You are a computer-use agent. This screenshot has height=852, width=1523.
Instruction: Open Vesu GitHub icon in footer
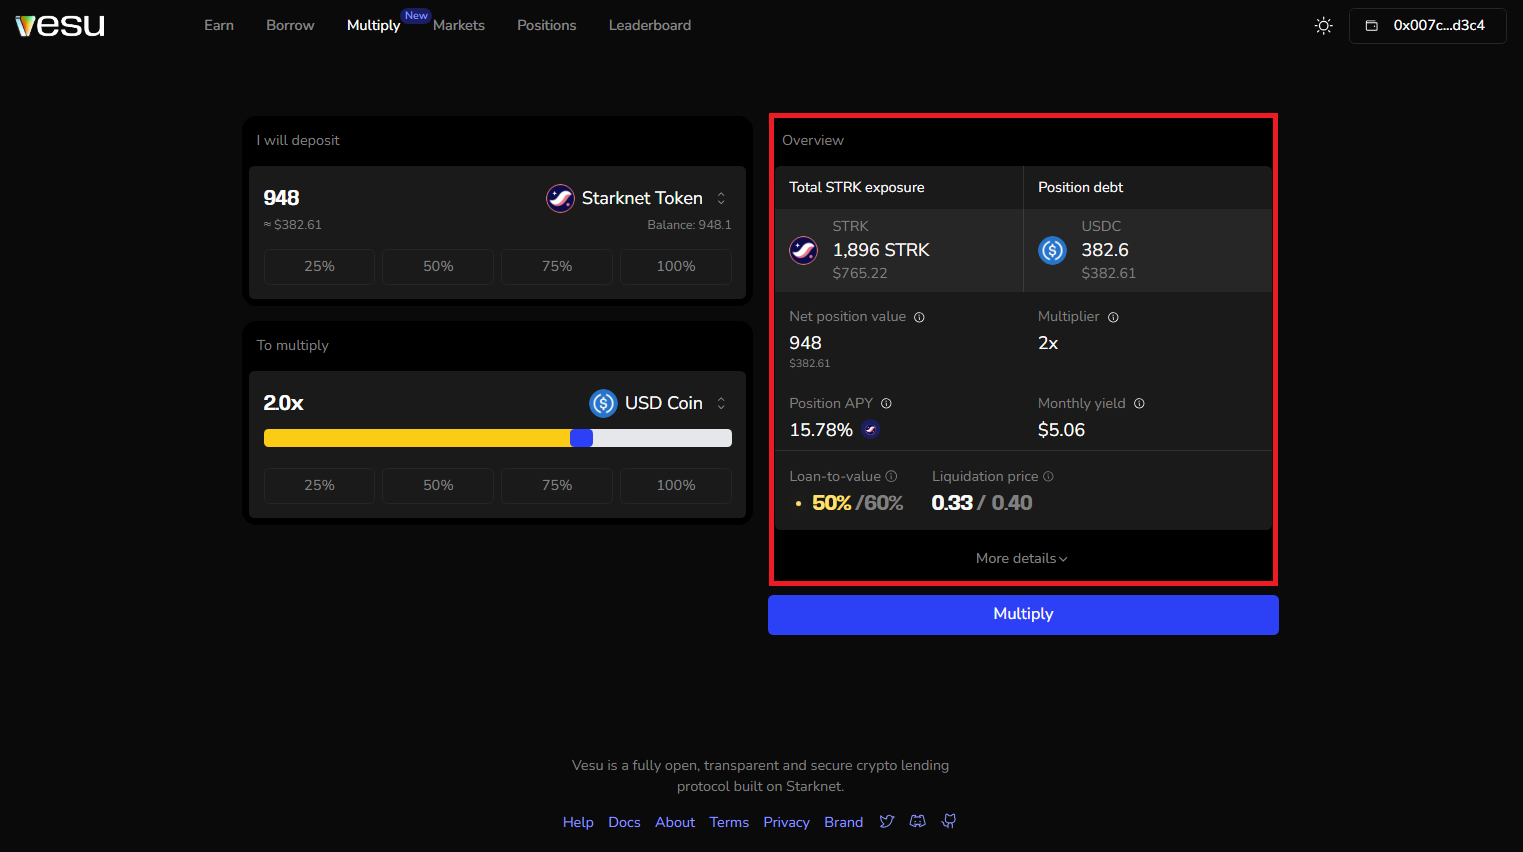click(x=949, y=821)
